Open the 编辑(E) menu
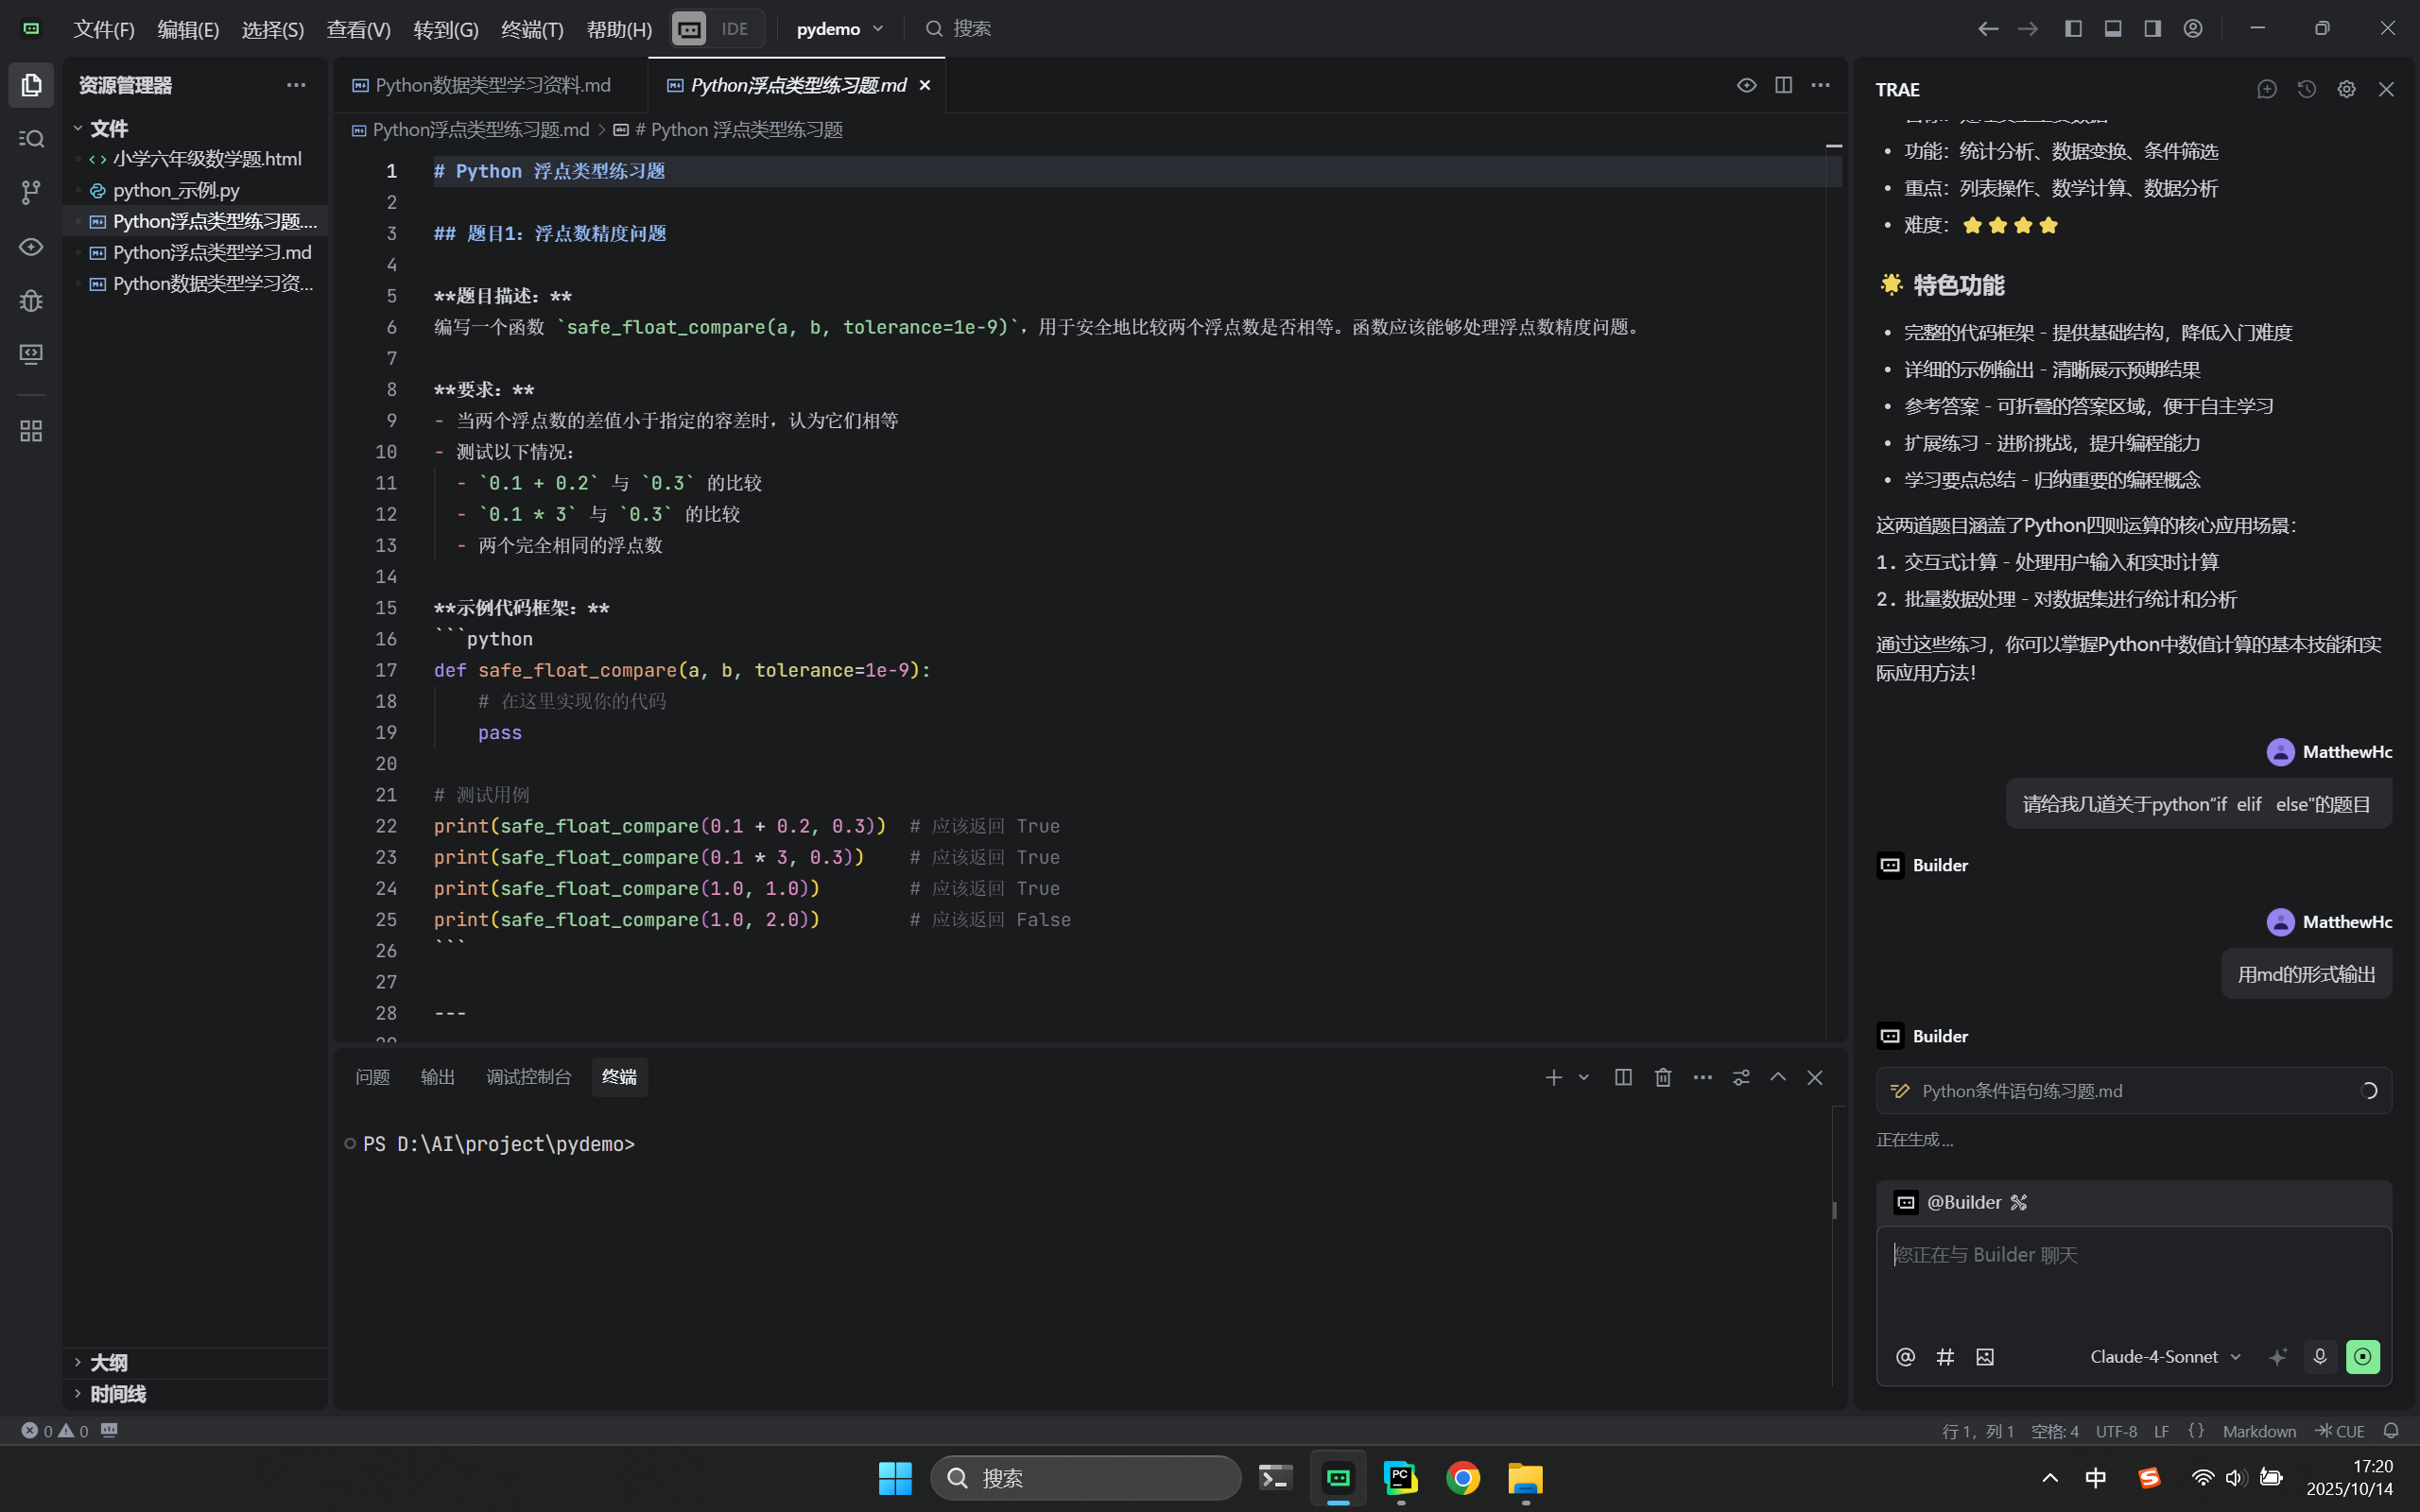Image resolution: width=2420 pixels, height=1512 pixels. (x=188, y=29)
